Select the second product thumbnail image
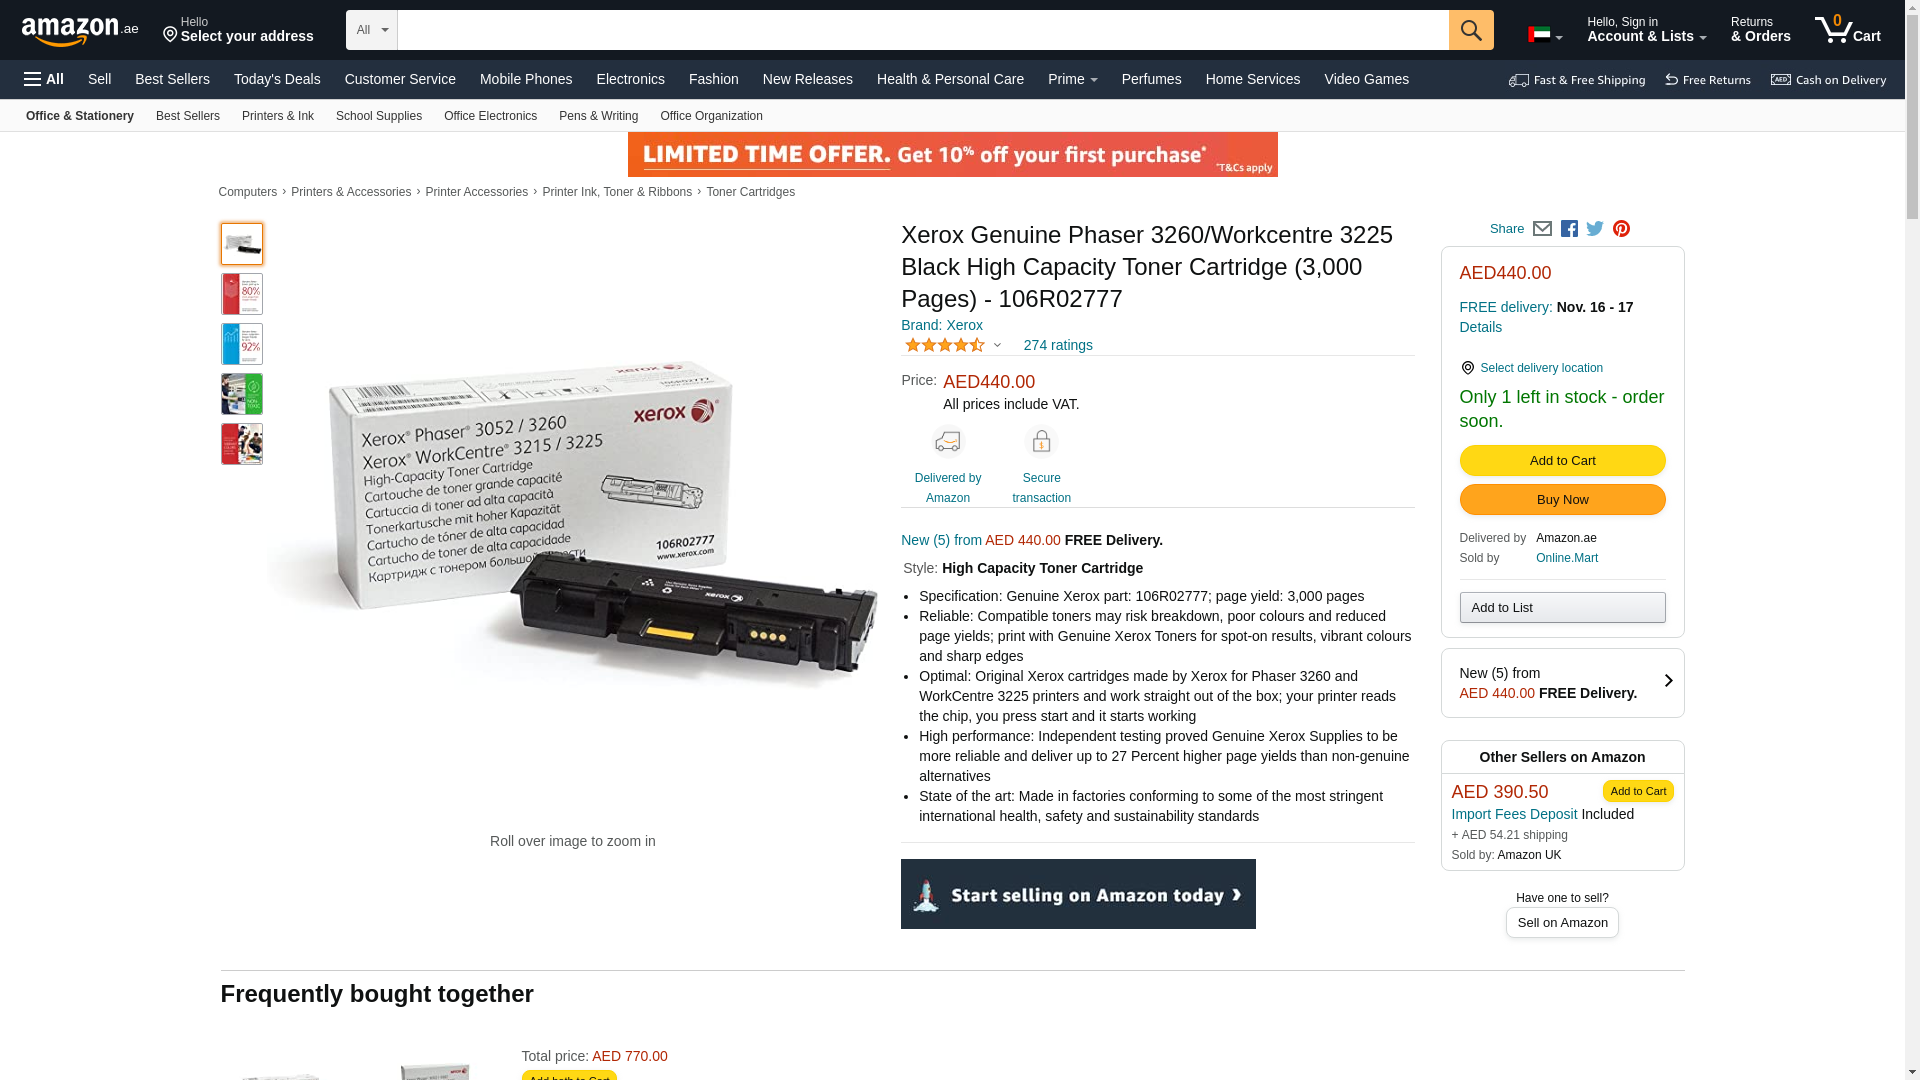The width and height of the screenshot is (1920, 1080). tap(242, 294)
